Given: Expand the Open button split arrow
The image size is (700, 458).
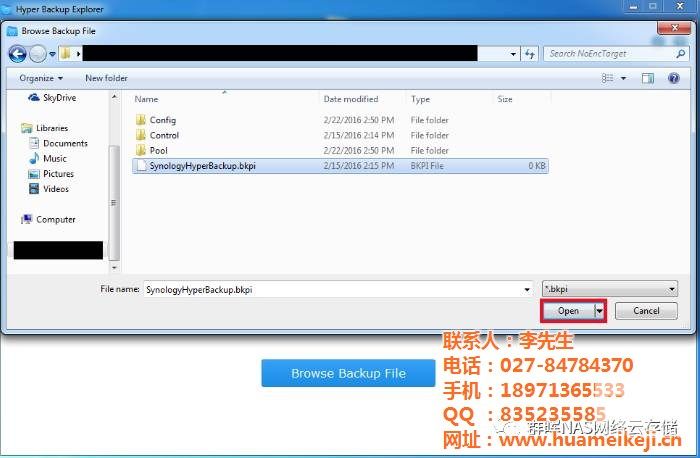Looking at the screenshot, I should click(600, 311).
